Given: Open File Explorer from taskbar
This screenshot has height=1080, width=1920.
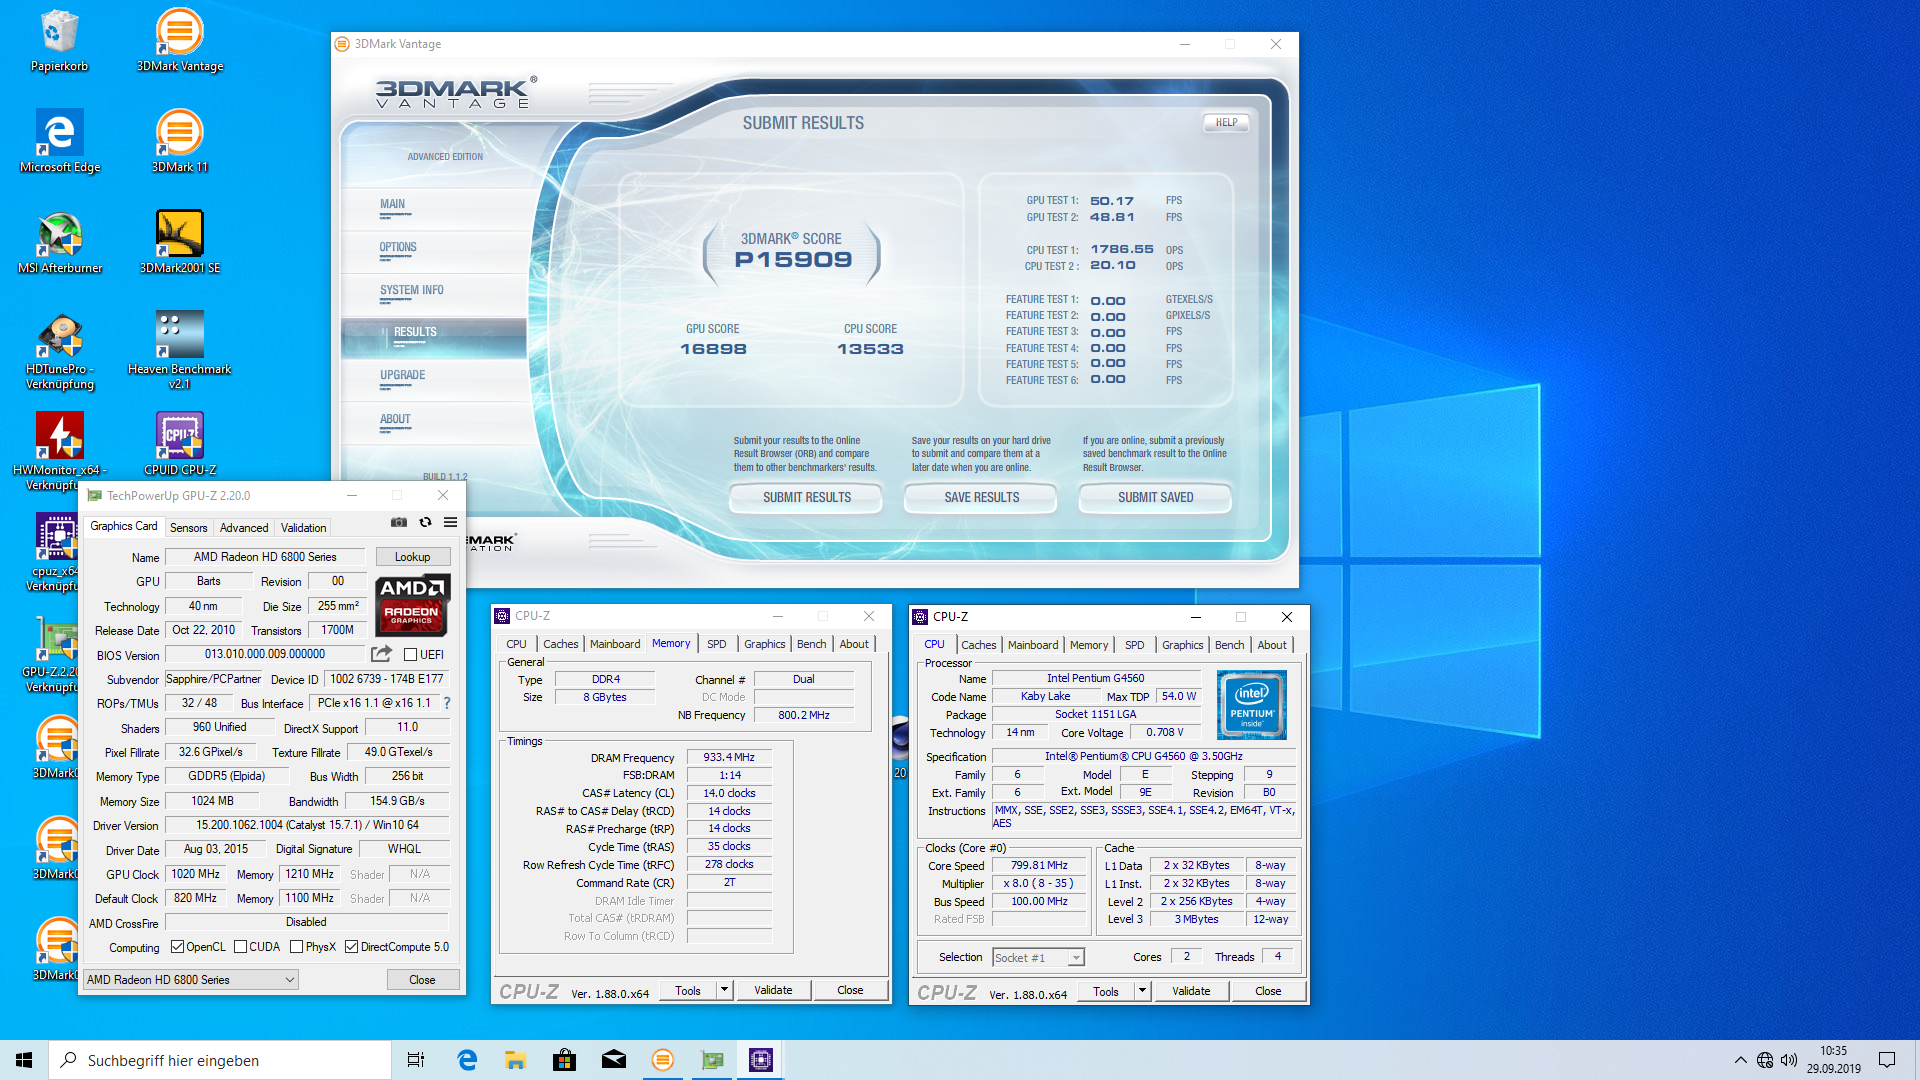Looking at the screenshot, I should [515, 1060].
